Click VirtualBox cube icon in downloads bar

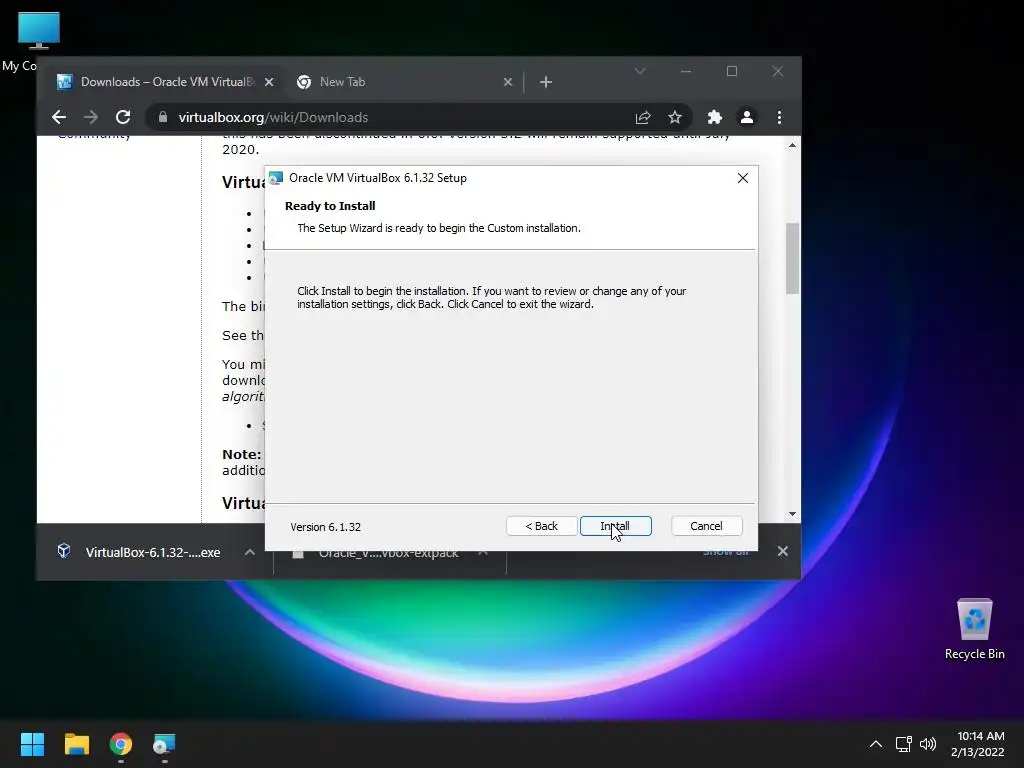tap(64, 551)
